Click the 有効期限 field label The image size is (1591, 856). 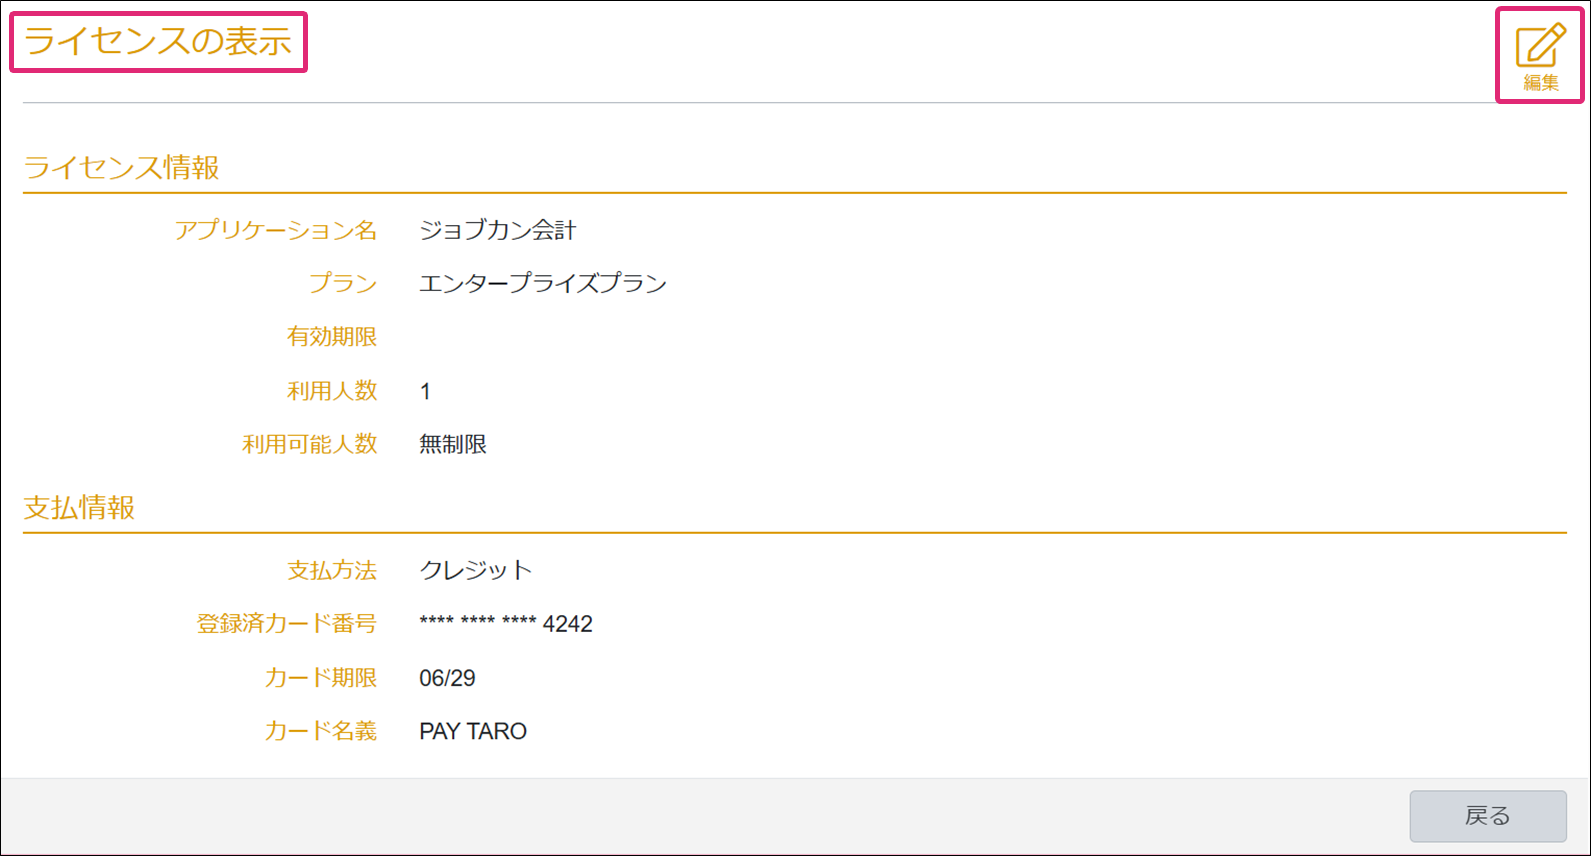point(332,337)
